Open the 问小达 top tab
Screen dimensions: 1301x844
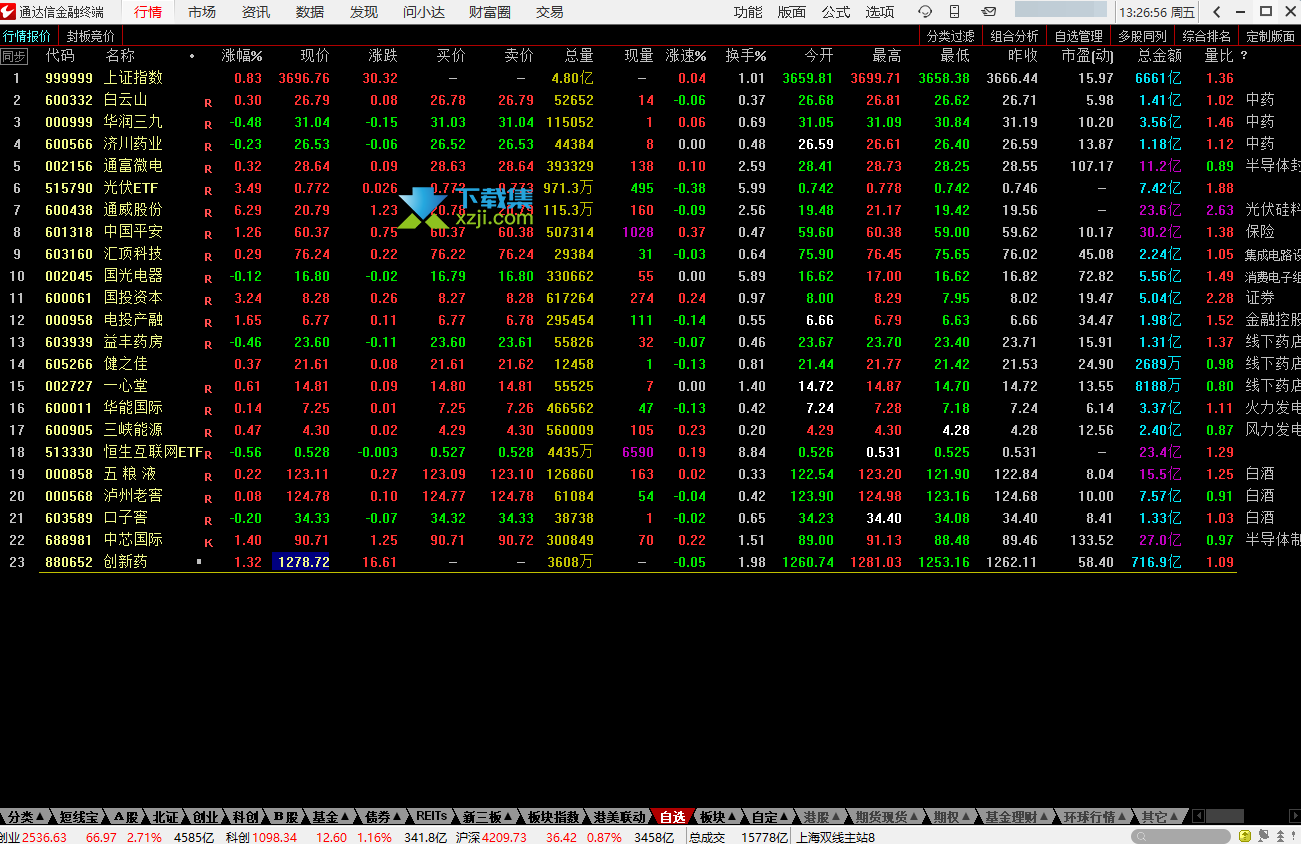(424, 12)
